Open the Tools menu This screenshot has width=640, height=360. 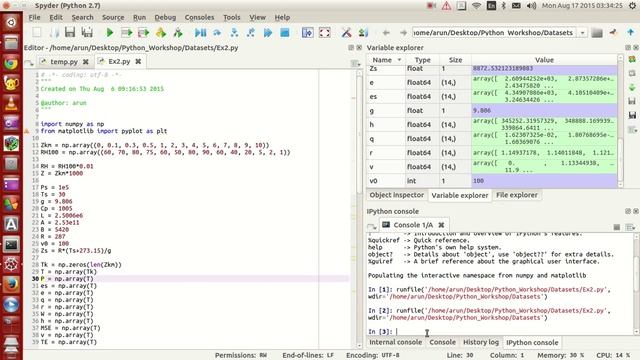[x=231, y=17]
